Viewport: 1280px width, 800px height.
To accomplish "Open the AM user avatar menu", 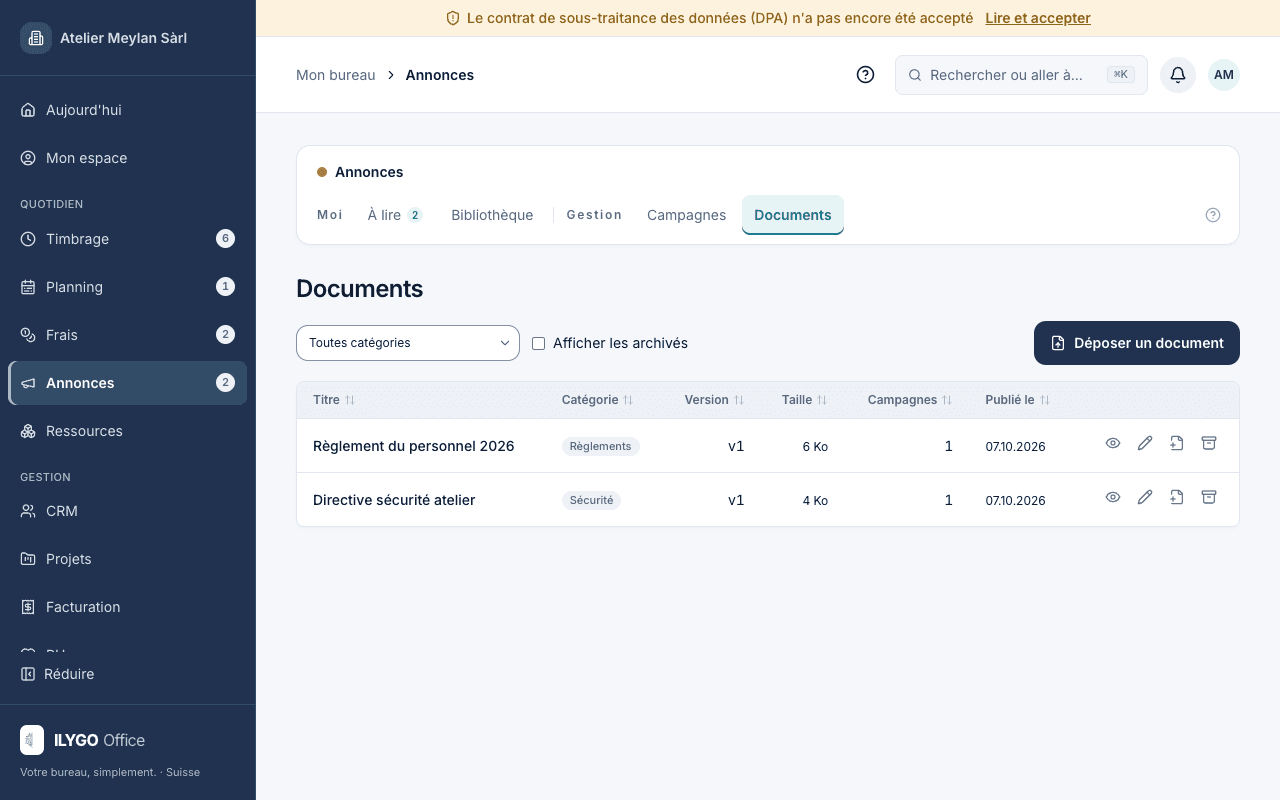I will coord(1224,75).
